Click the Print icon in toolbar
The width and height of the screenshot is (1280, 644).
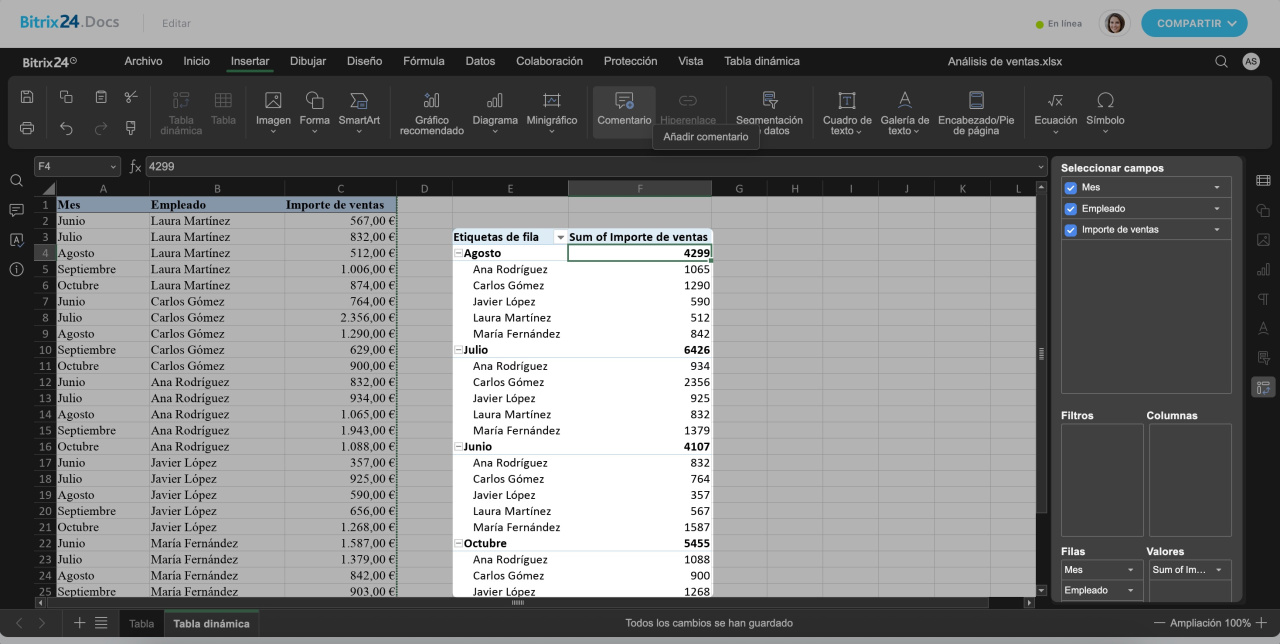[x=27, y=128]
